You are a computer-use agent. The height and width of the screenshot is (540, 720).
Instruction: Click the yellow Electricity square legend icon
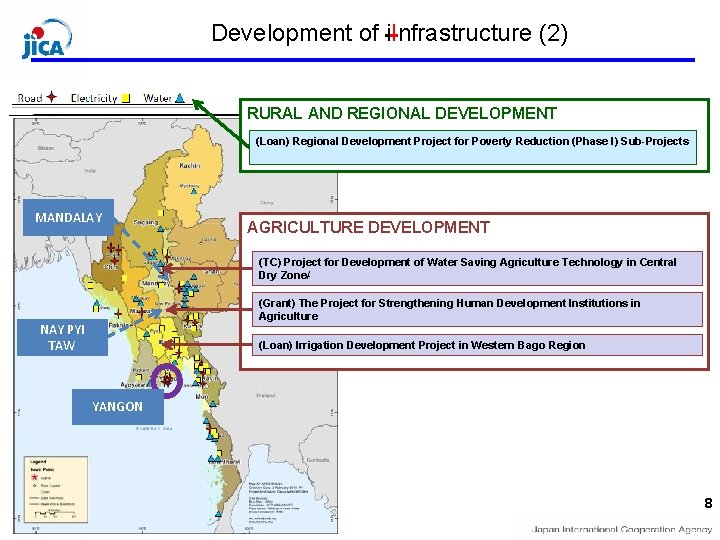(126, 98)
